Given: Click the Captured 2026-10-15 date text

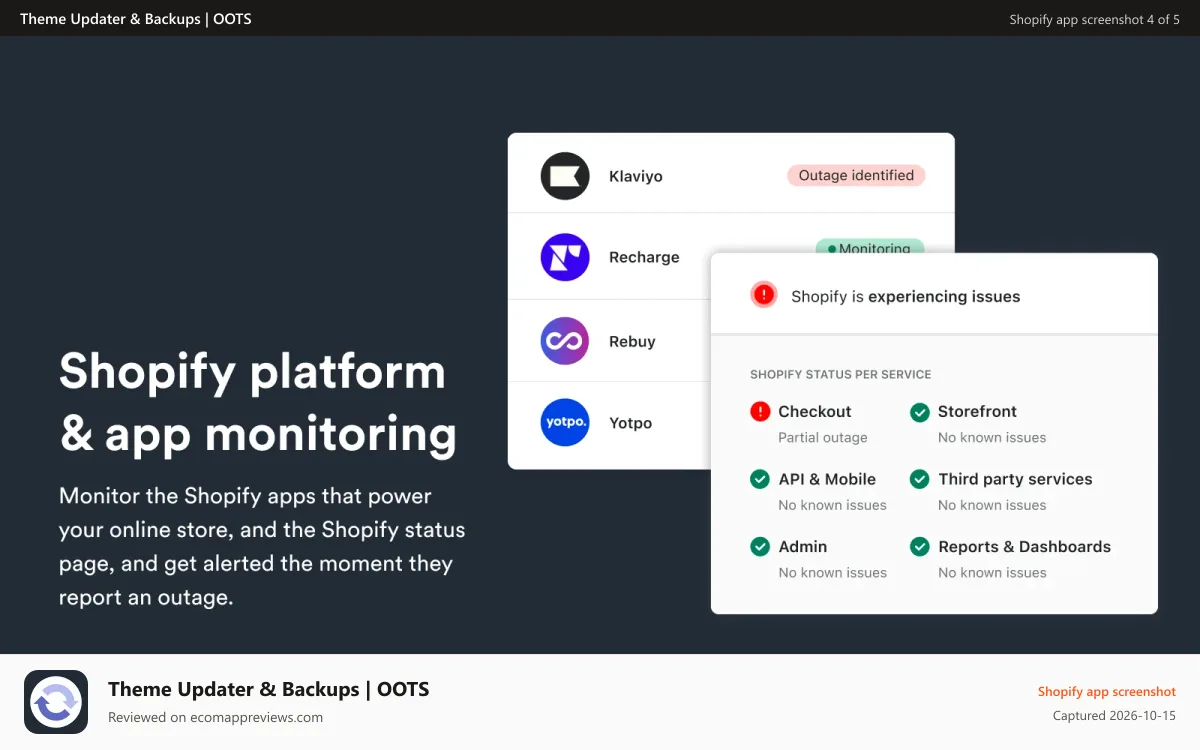Looking at the screenshot, I should tap(1114, 716).
